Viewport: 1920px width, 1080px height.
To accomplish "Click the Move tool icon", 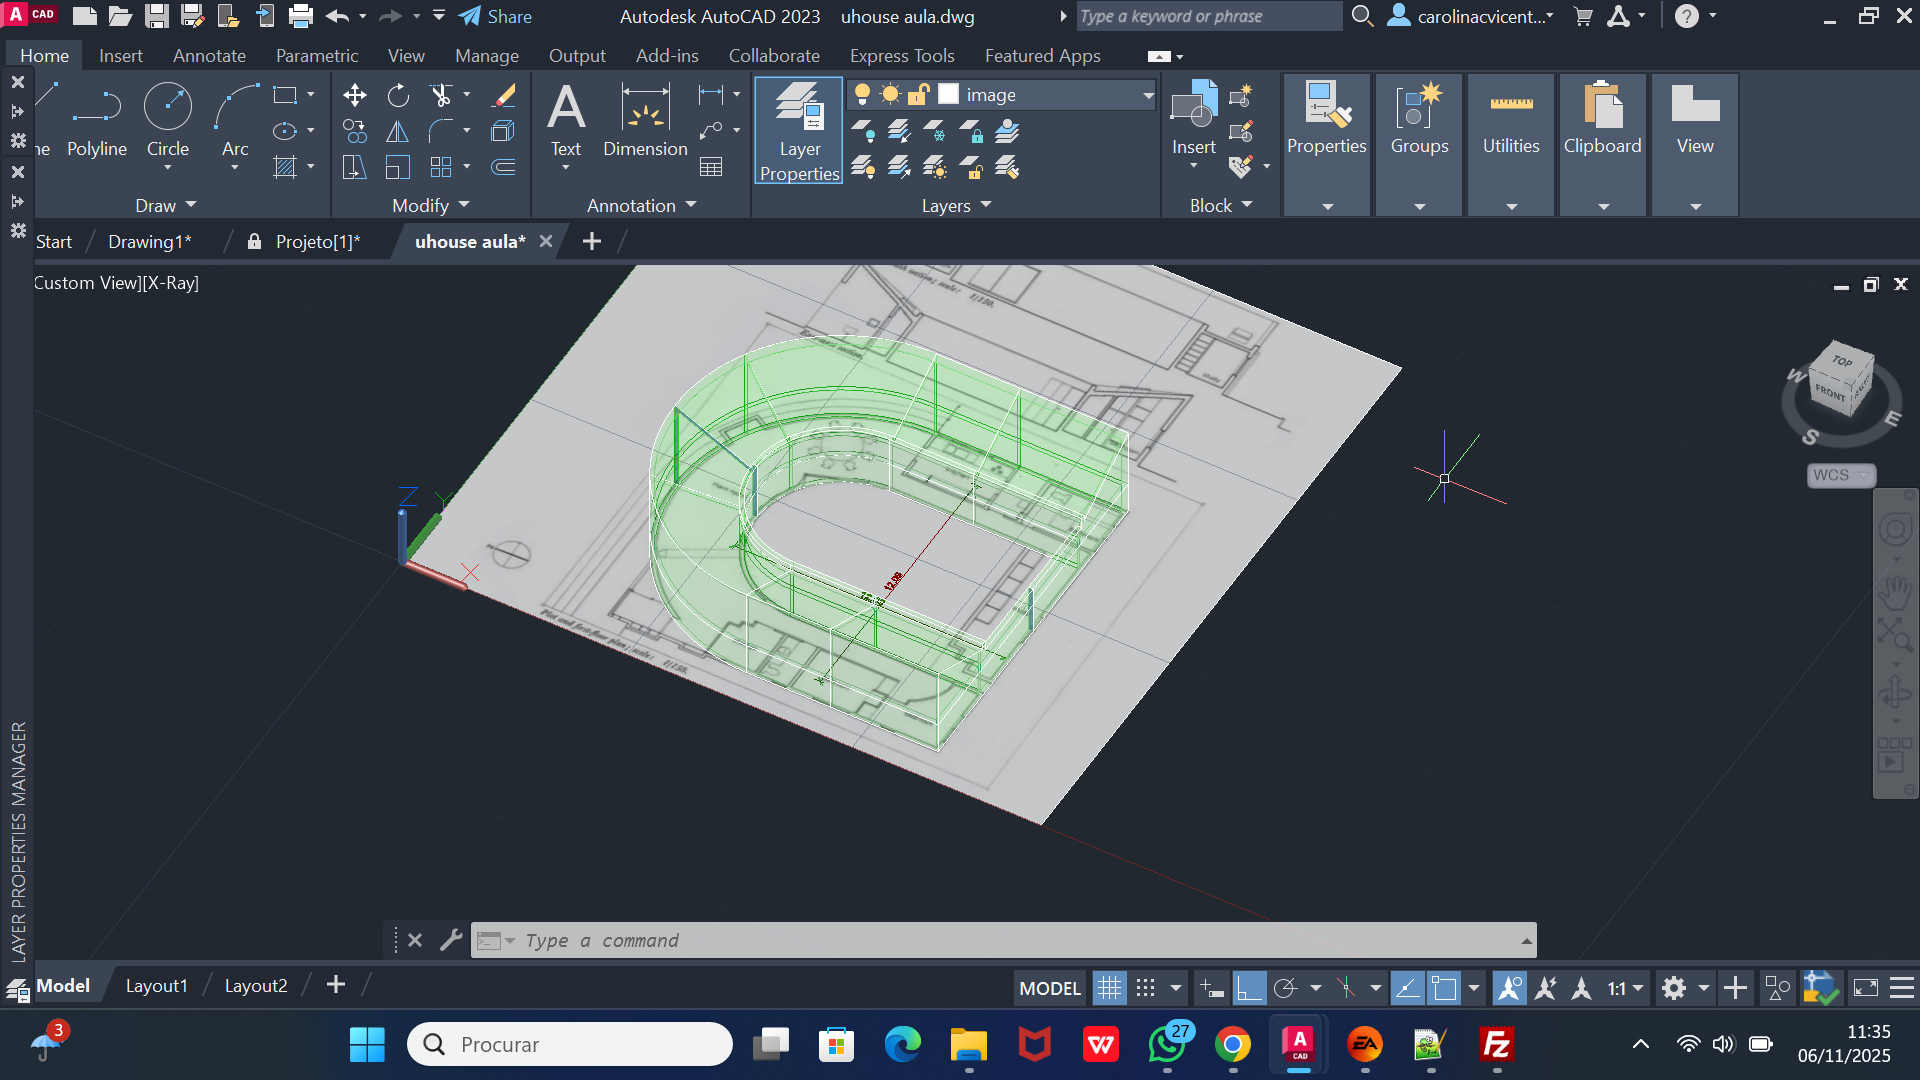I will click(354, 95).
